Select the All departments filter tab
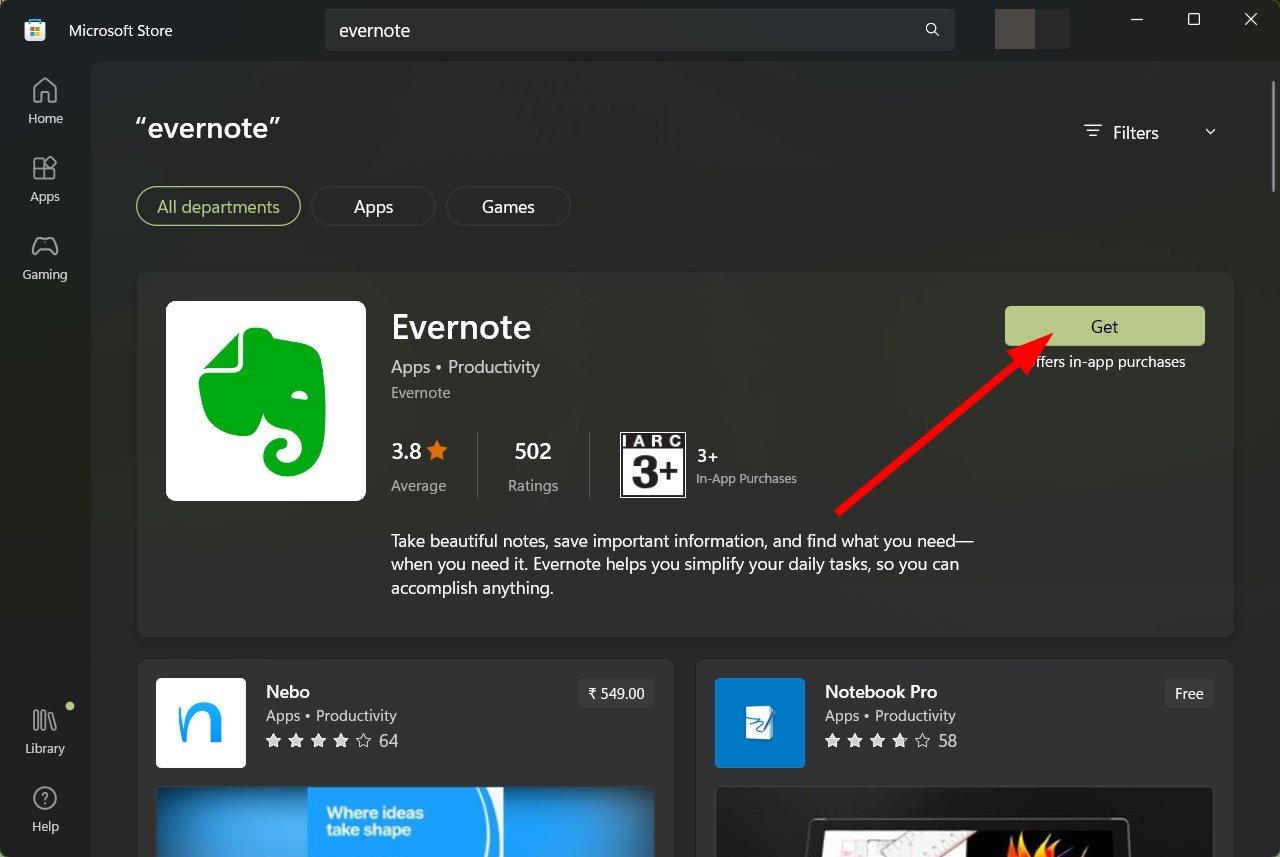Viewport: 1280px width, 857px height. 218,207
